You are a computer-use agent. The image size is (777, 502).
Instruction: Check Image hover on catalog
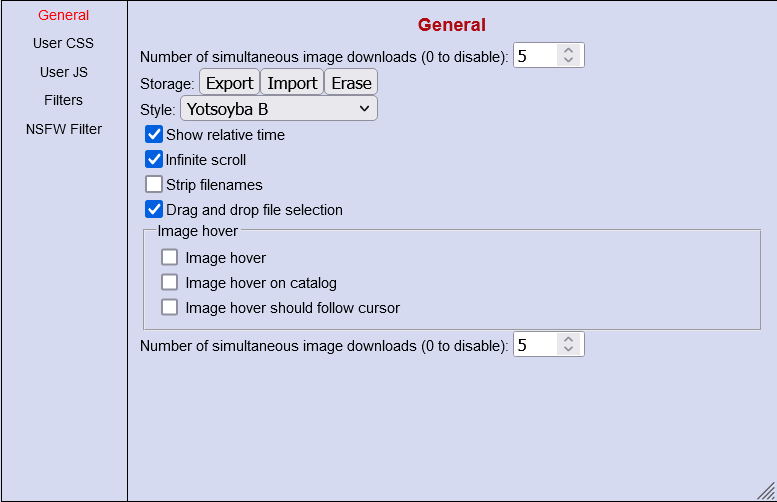tap(170, 283)
